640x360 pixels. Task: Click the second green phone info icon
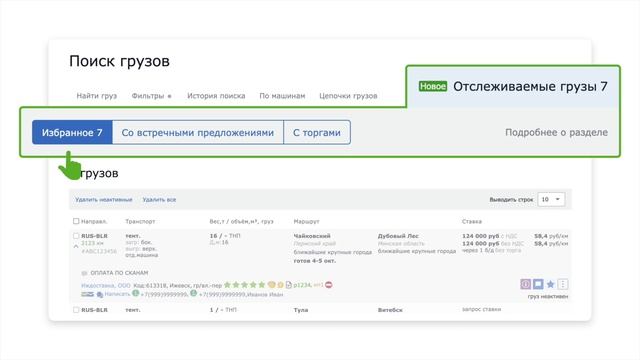pyautogui.click(x=193, y=293)
